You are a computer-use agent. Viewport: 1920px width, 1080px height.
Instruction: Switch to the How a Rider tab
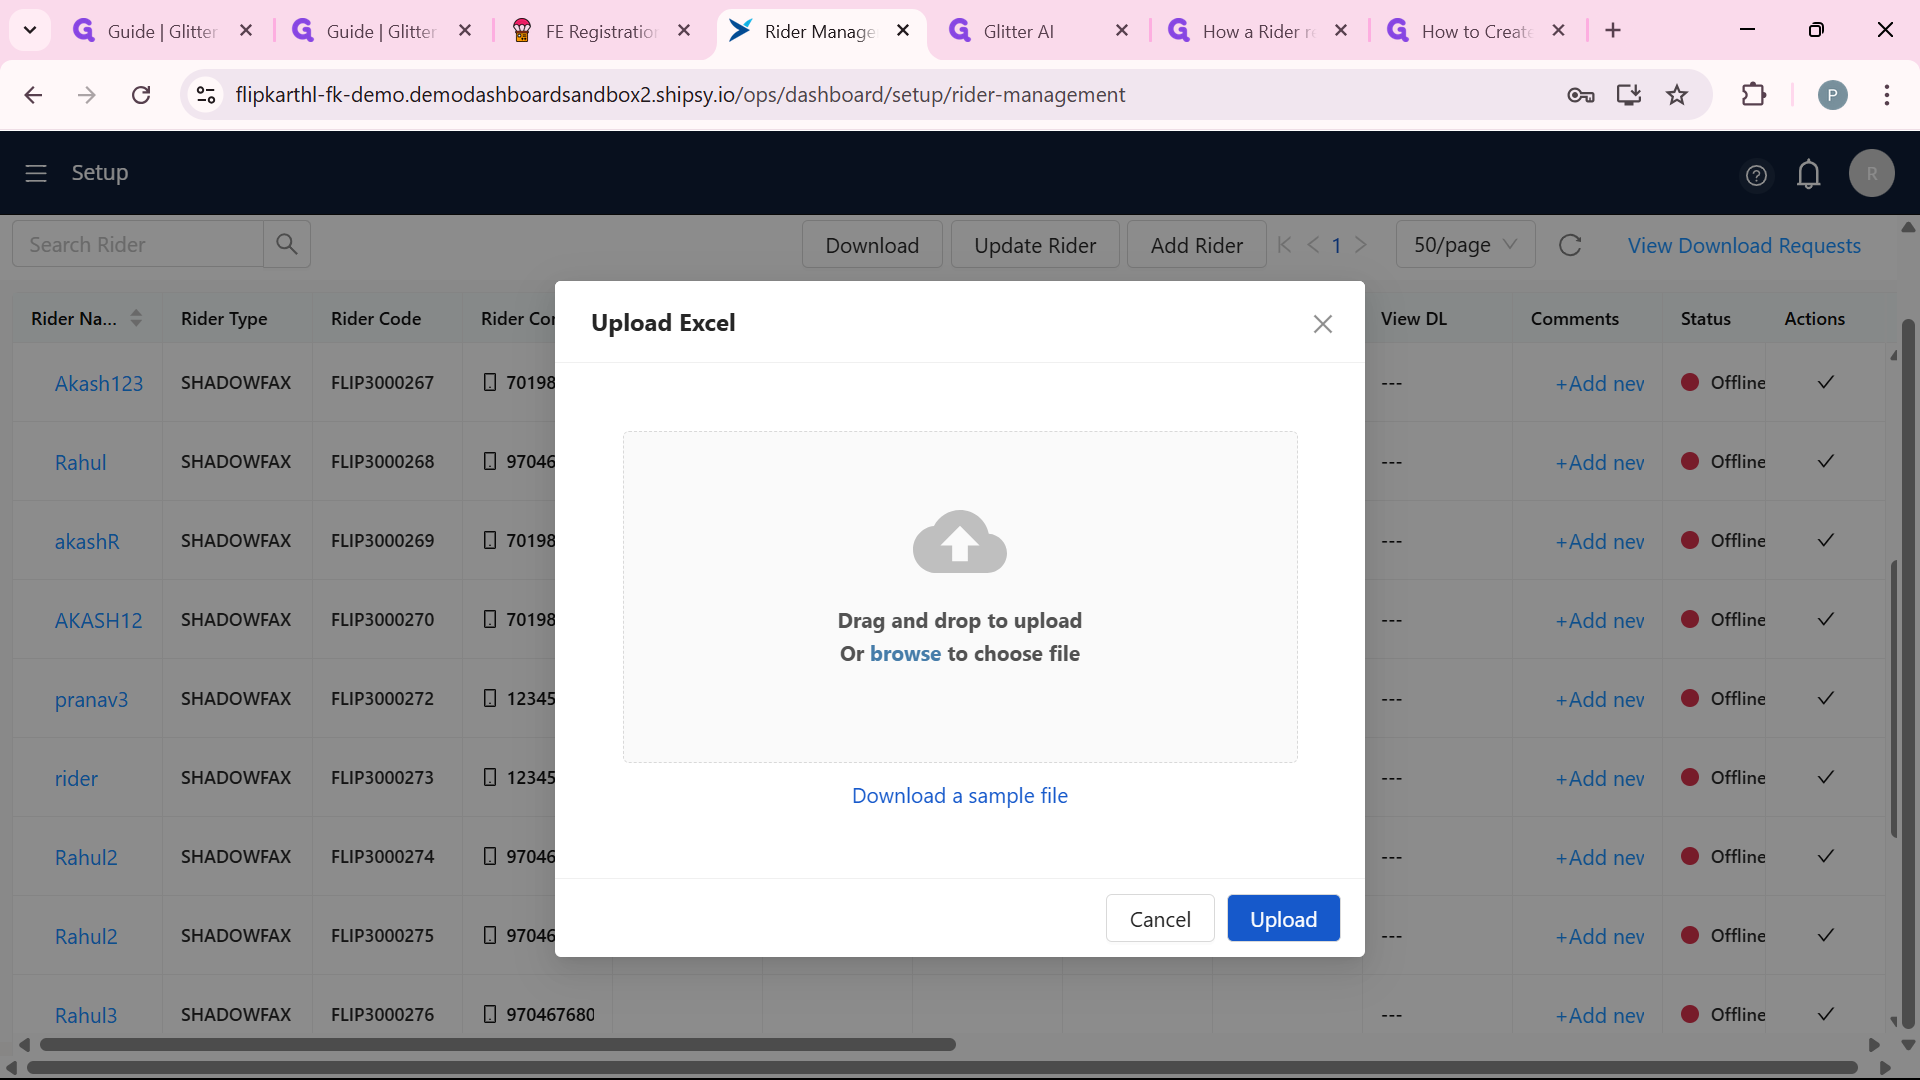pos(1258,31)
